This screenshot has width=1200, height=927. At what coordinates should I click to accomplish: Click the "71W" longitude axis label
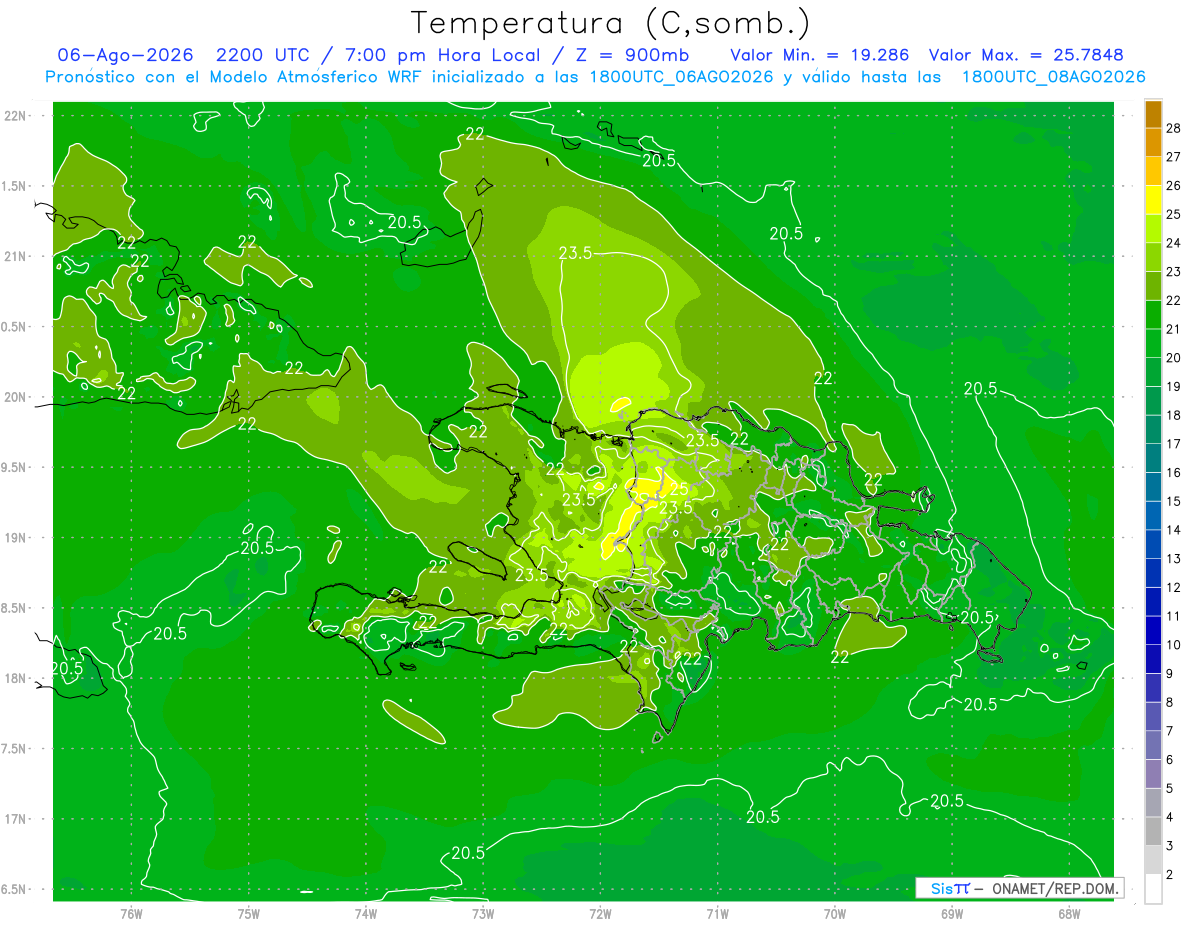tap(717, 914)
